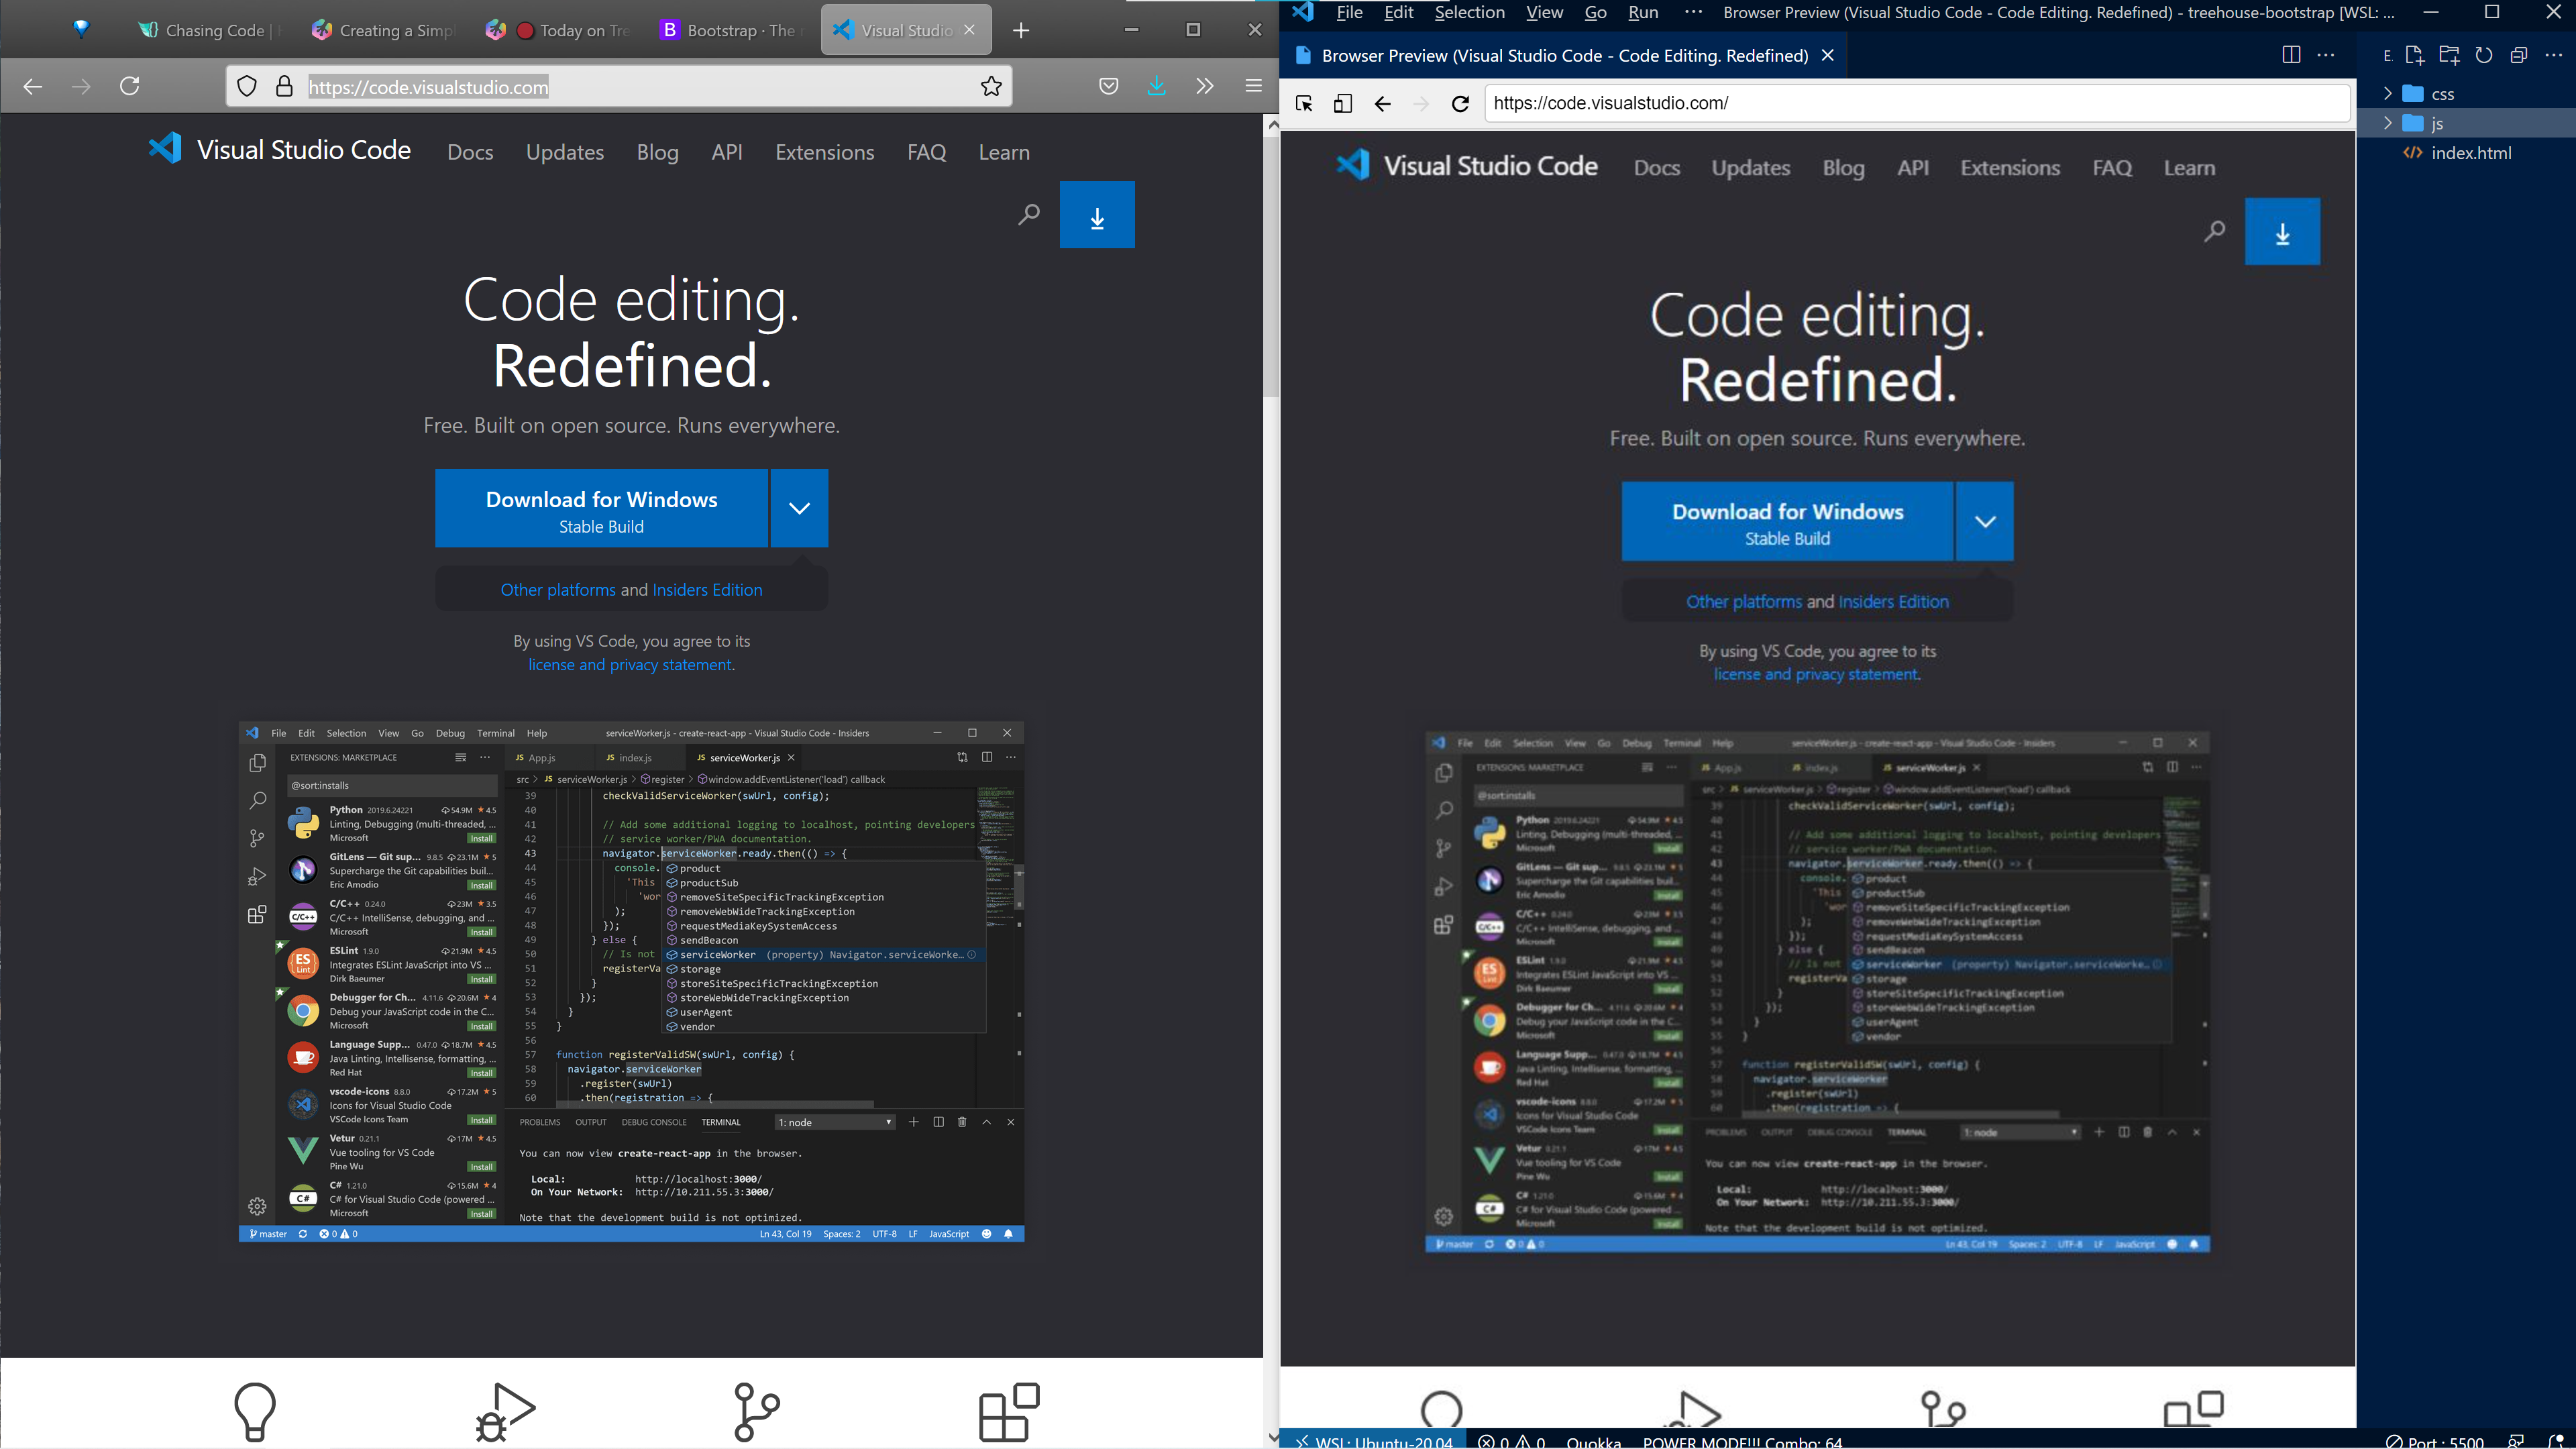Click the blue download square on Firefox page
The width and height of the screenshot is (2576, 1449).
(1097, 214)
